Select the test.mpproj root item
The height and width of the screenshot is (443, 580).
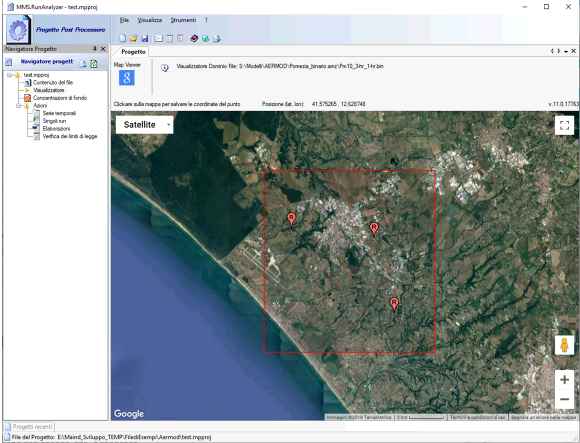point(36,75)
